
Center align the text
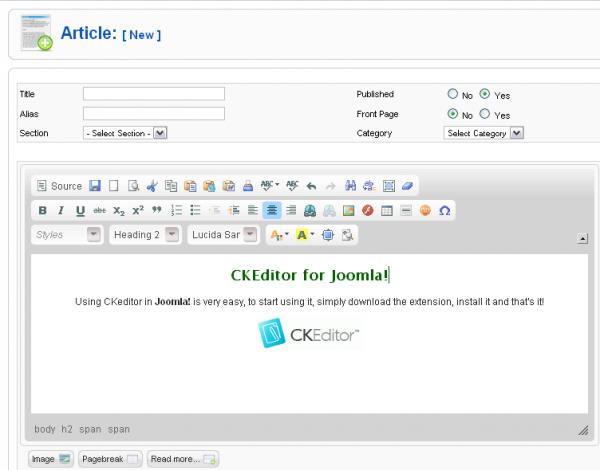[x=272, y=211]
